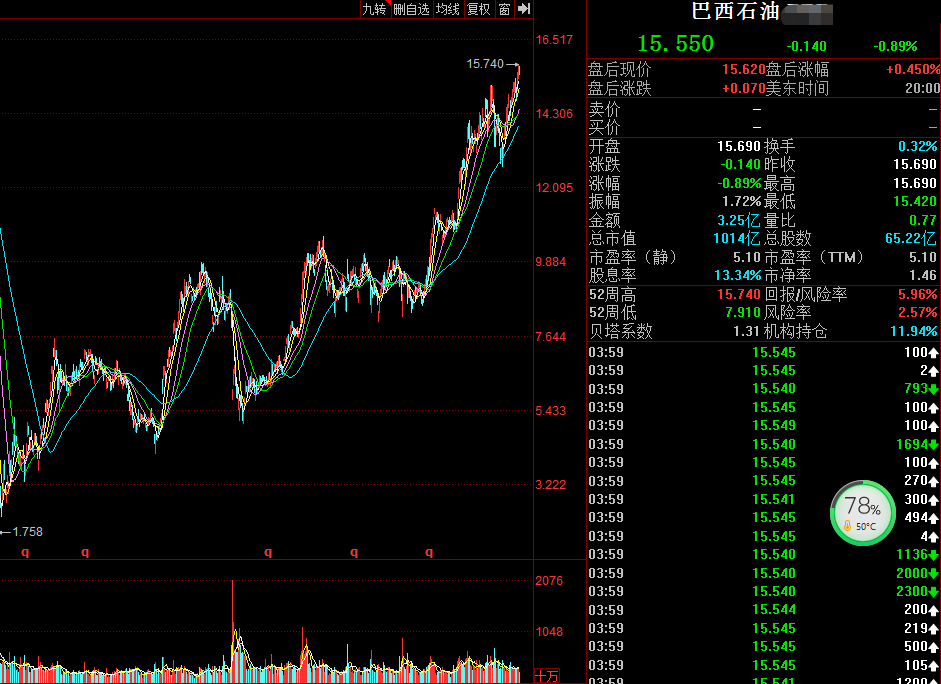Click the 十万 volume unit label
This screenshot has width=941, height=684.
point(547,676)
